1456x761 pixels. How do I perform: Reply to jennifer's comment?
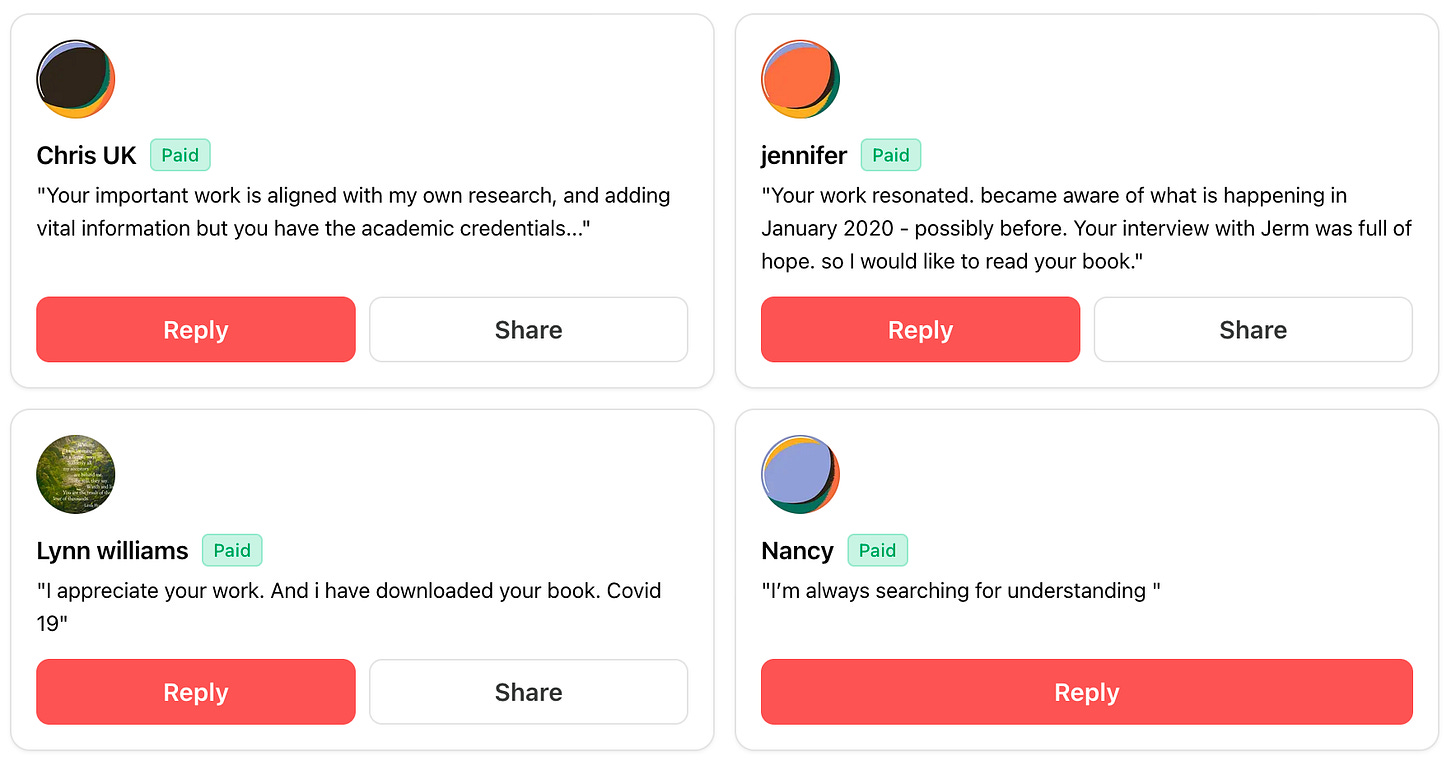coord(920,329)
